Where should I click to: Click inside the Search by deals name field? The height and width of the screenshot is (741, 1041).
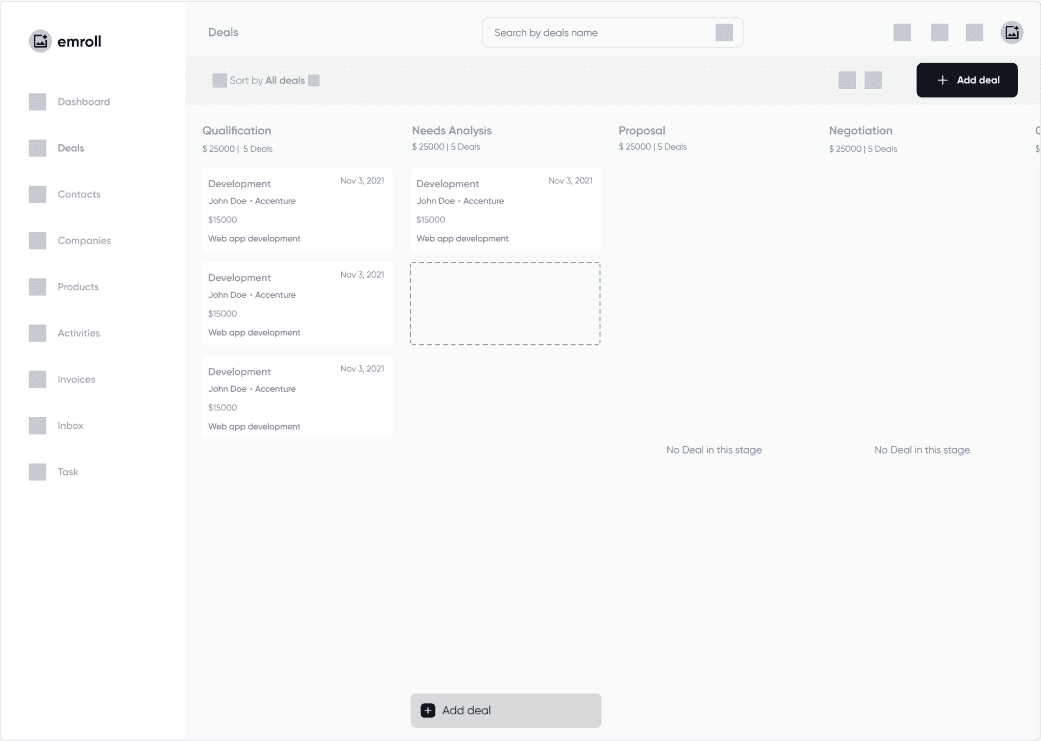[600, 32]
